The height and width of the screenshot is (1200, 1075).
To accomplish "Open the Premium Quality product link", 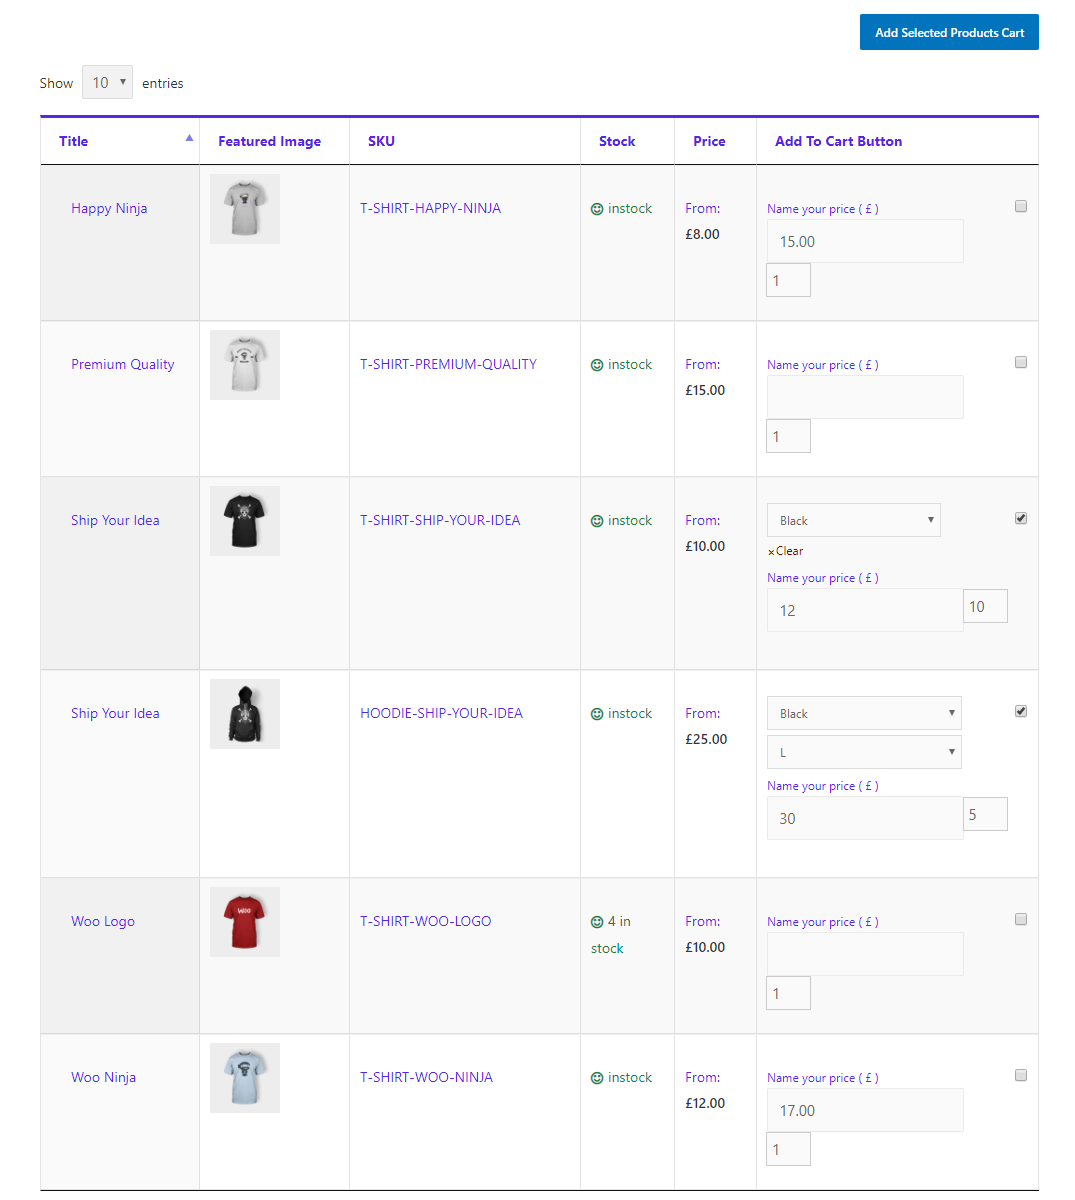I will tap(122, 364).
